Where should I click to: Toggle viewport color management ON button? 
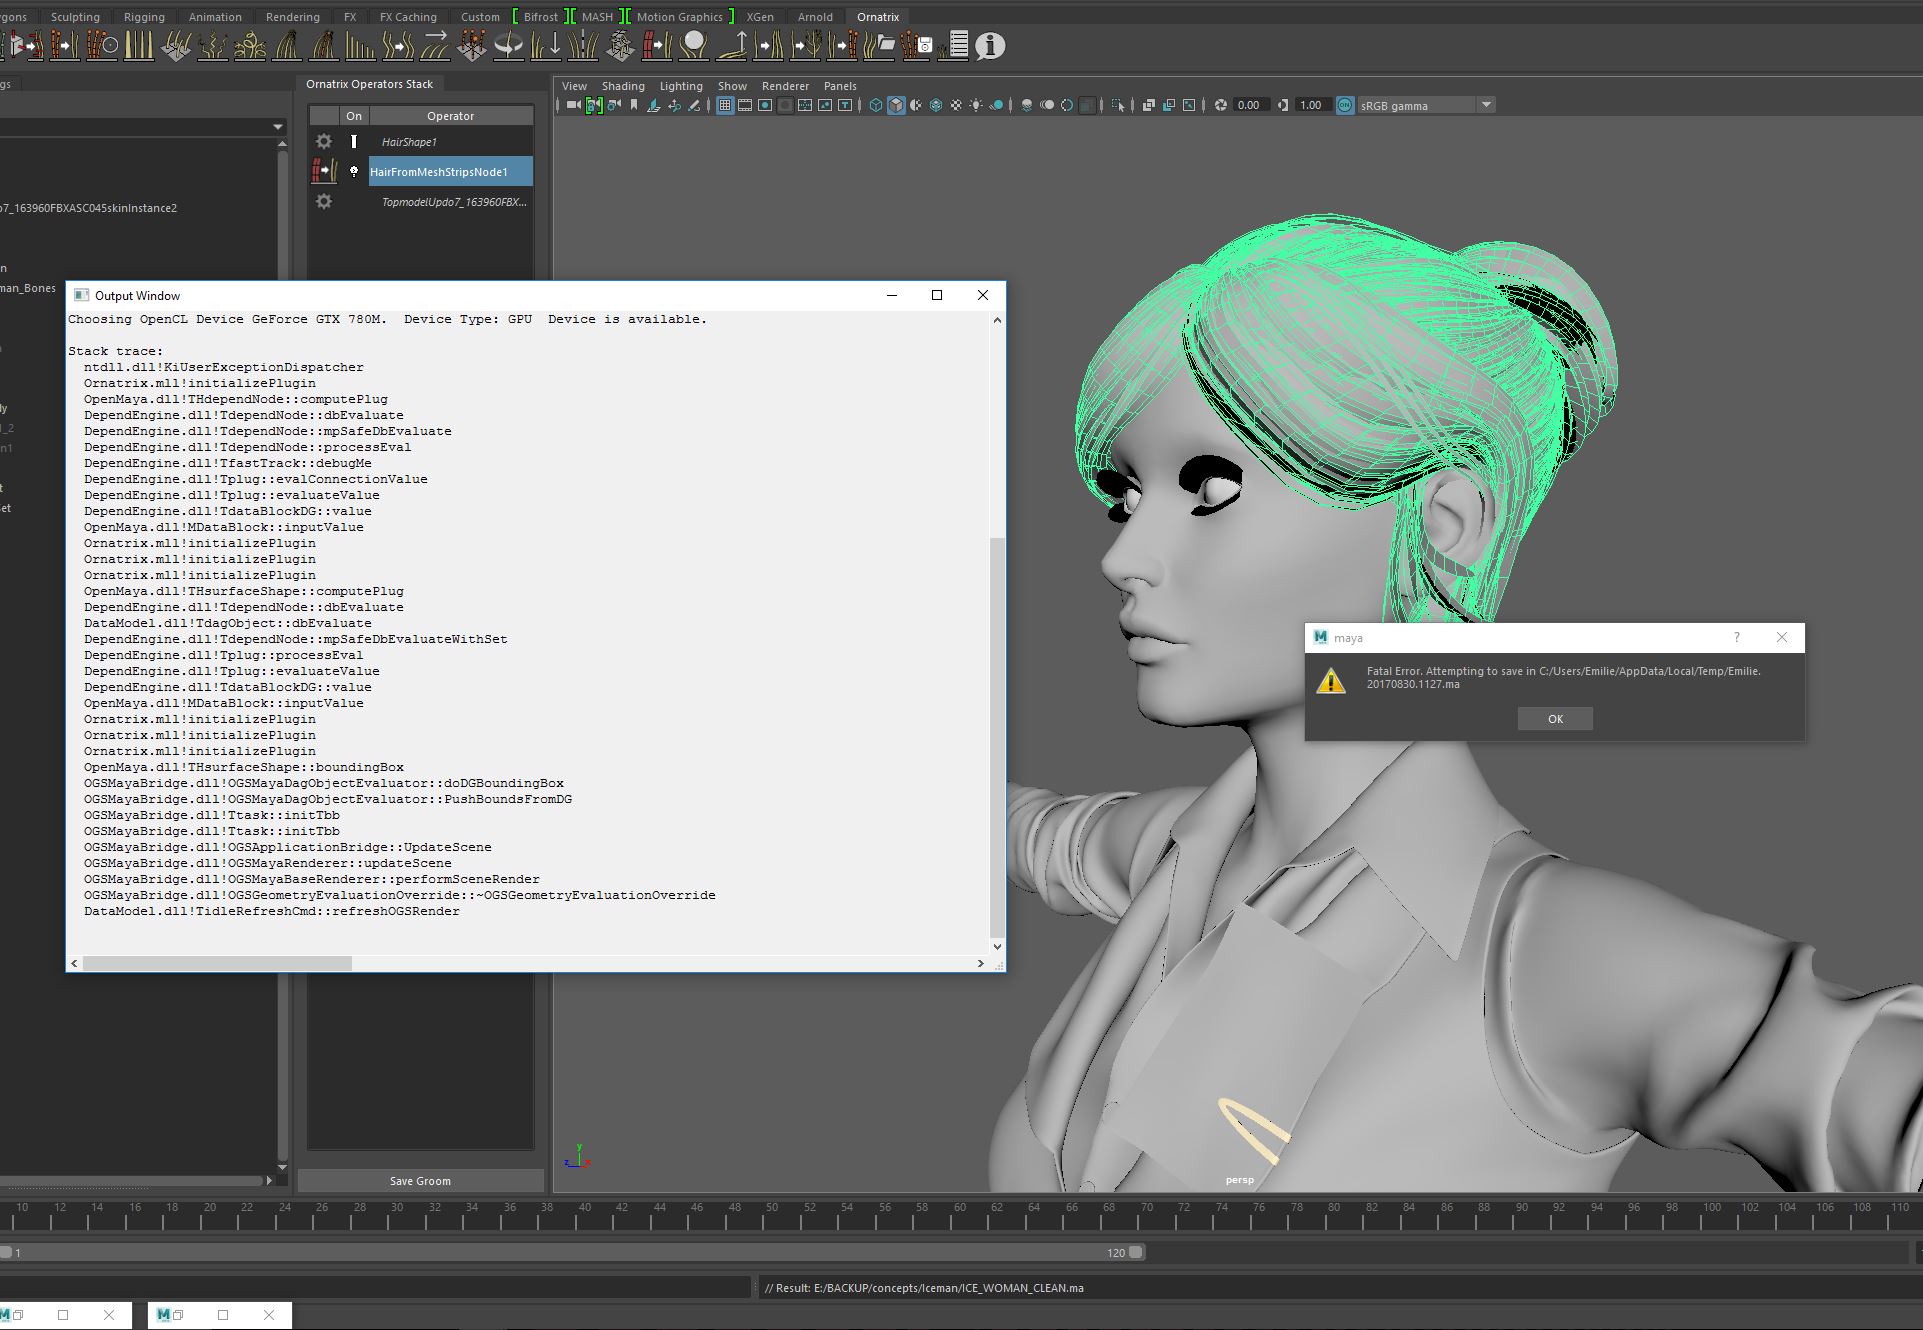pyautogui.click(x=1345, y=105)
